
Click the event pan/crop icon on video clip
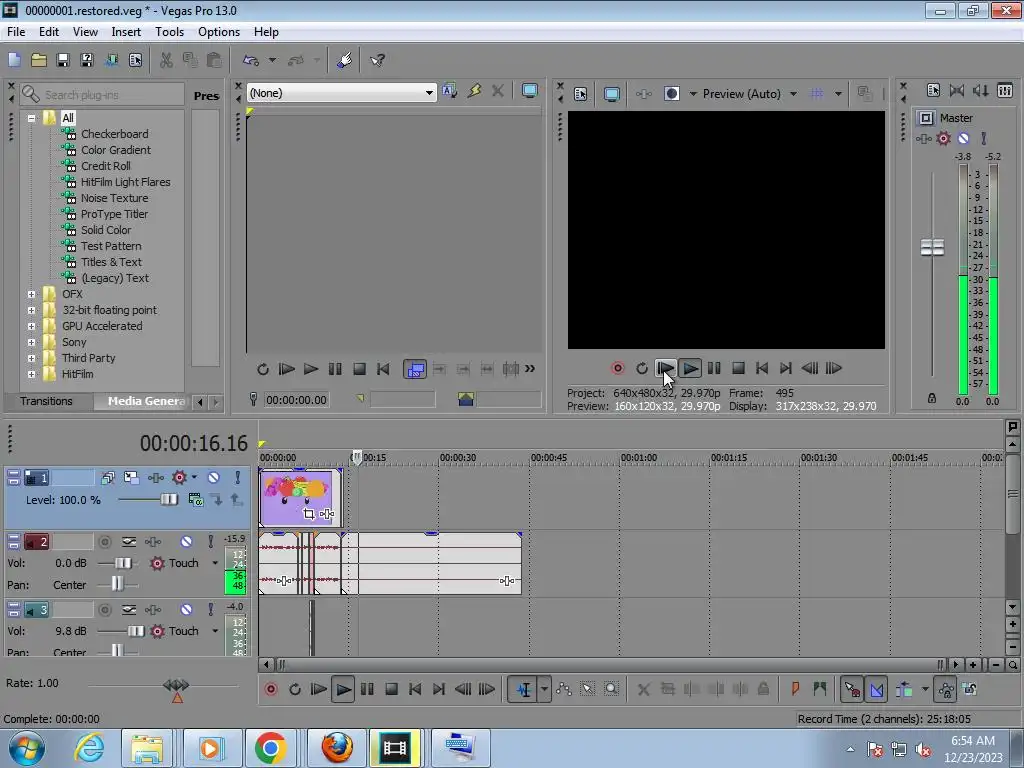click(x=309, y=514)
